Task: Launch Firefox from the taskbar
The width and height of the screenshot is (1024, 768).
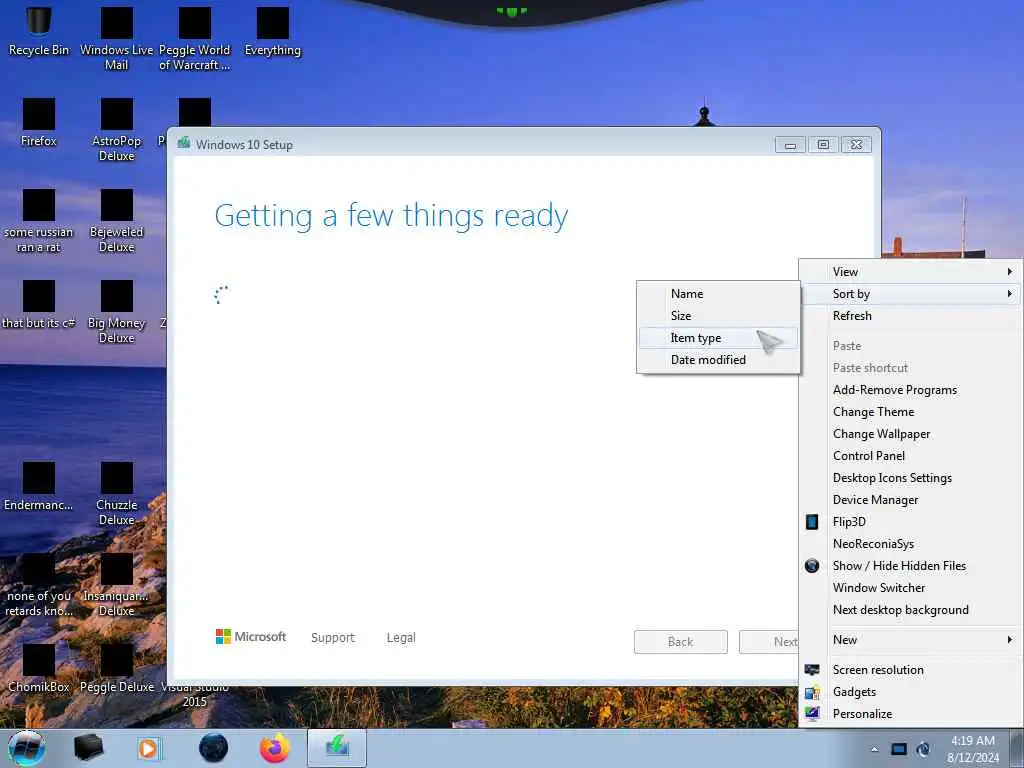Action: tap(275, 748)
